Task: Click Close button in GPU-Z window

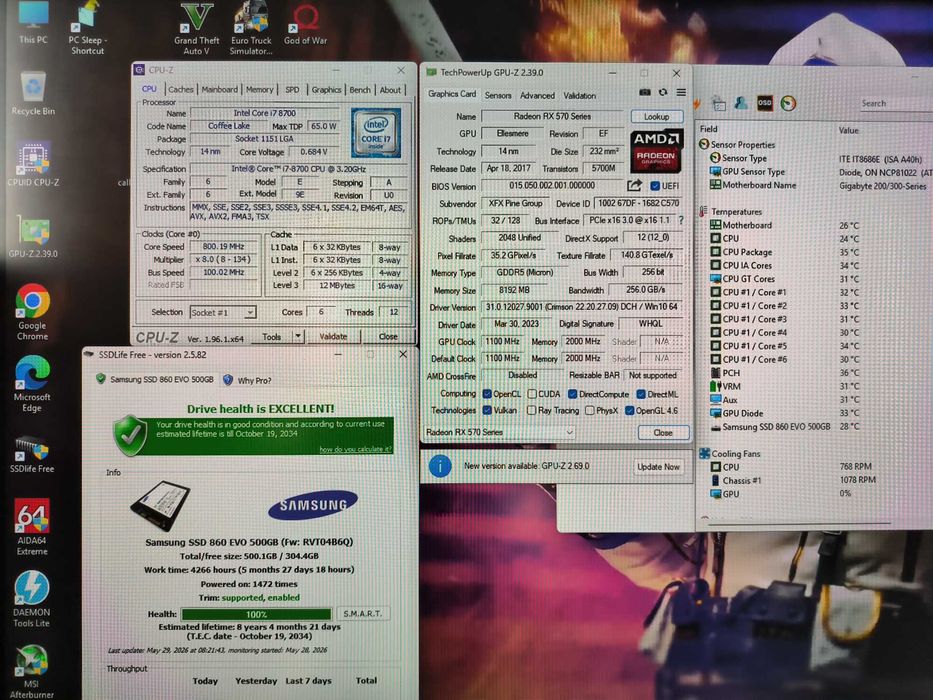Action: coord(663,433)
